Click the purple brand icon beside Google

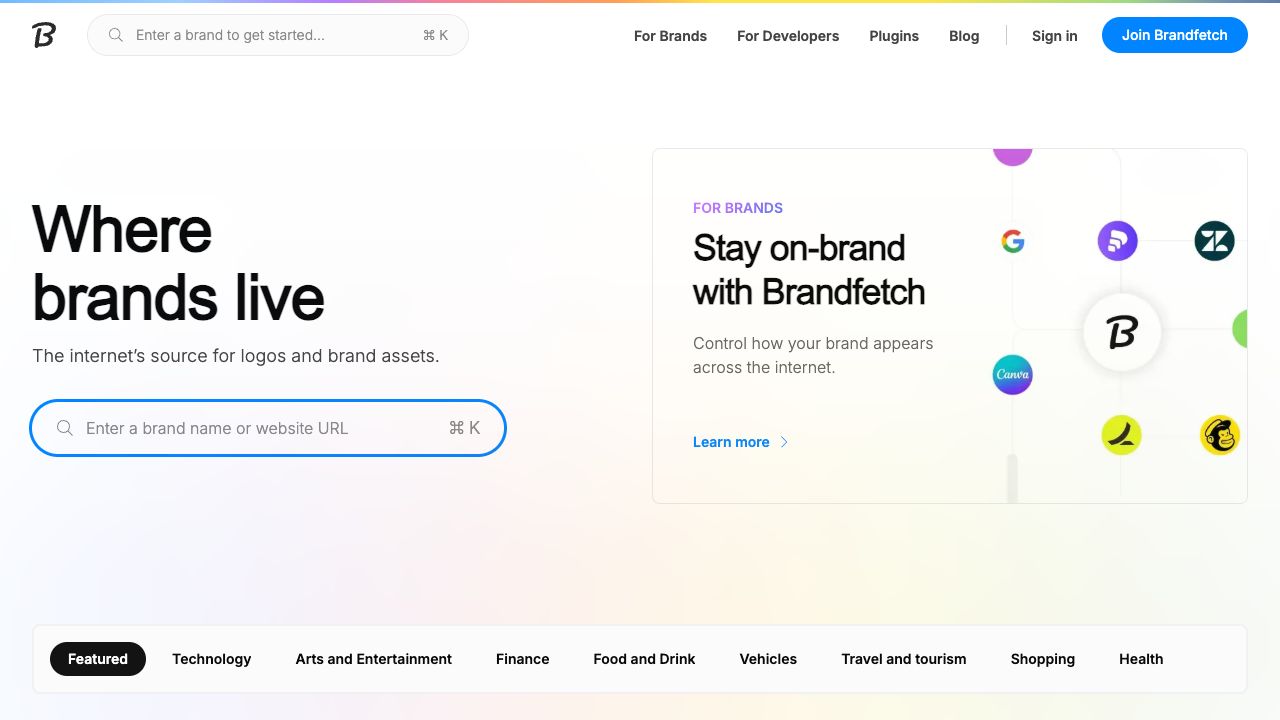click(x=1118, y=241)
